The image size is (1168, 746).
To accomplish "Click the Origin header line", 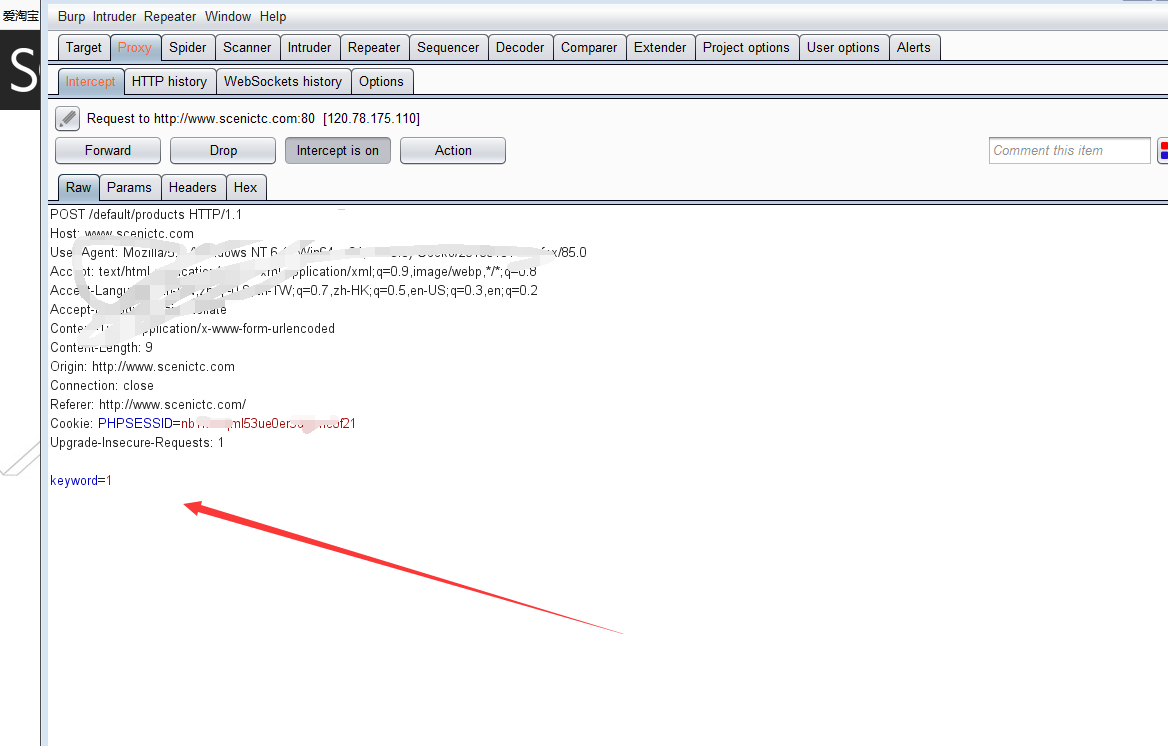I will [x=142, y=367].
